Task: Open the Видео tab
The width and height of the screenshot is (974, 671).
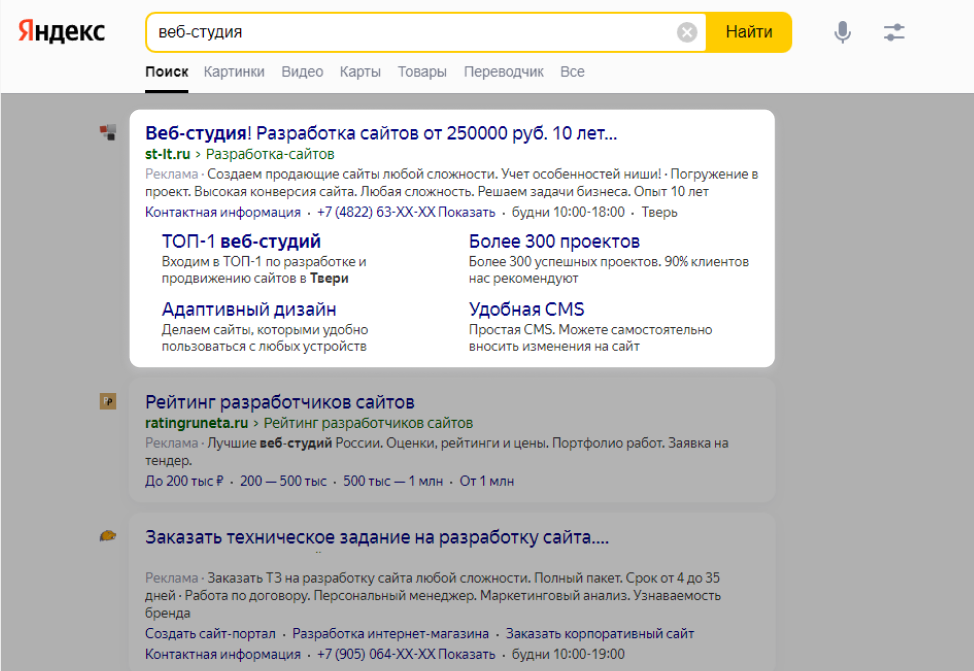Action: [302, 72]
